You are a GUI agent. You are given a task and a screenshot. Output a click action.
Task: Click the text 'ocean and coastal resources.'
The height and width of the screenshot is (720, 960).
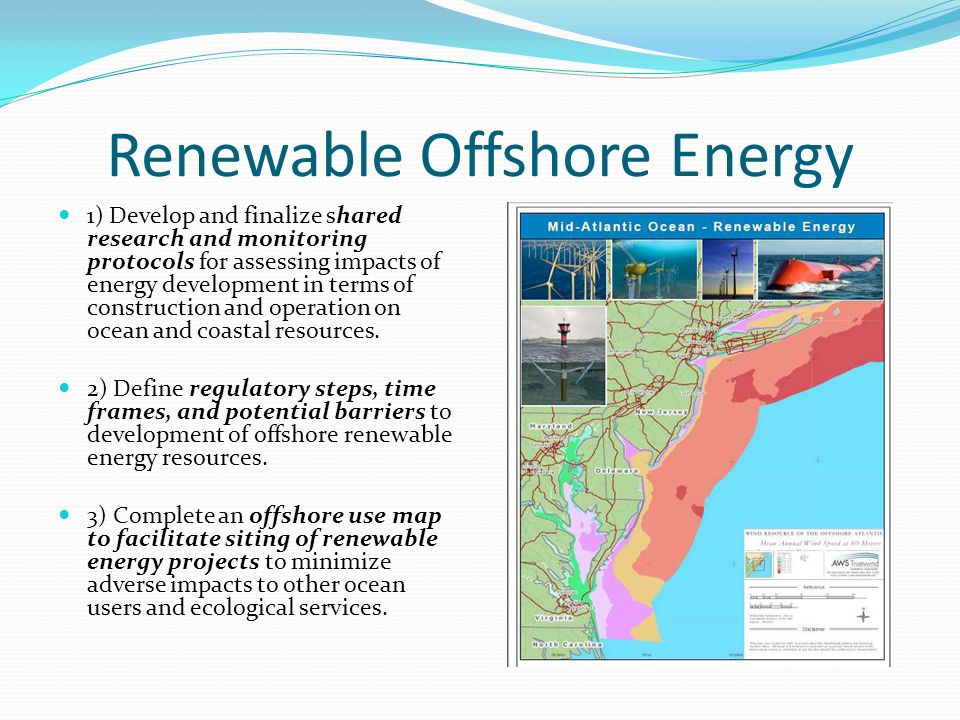tap(233, 331)
